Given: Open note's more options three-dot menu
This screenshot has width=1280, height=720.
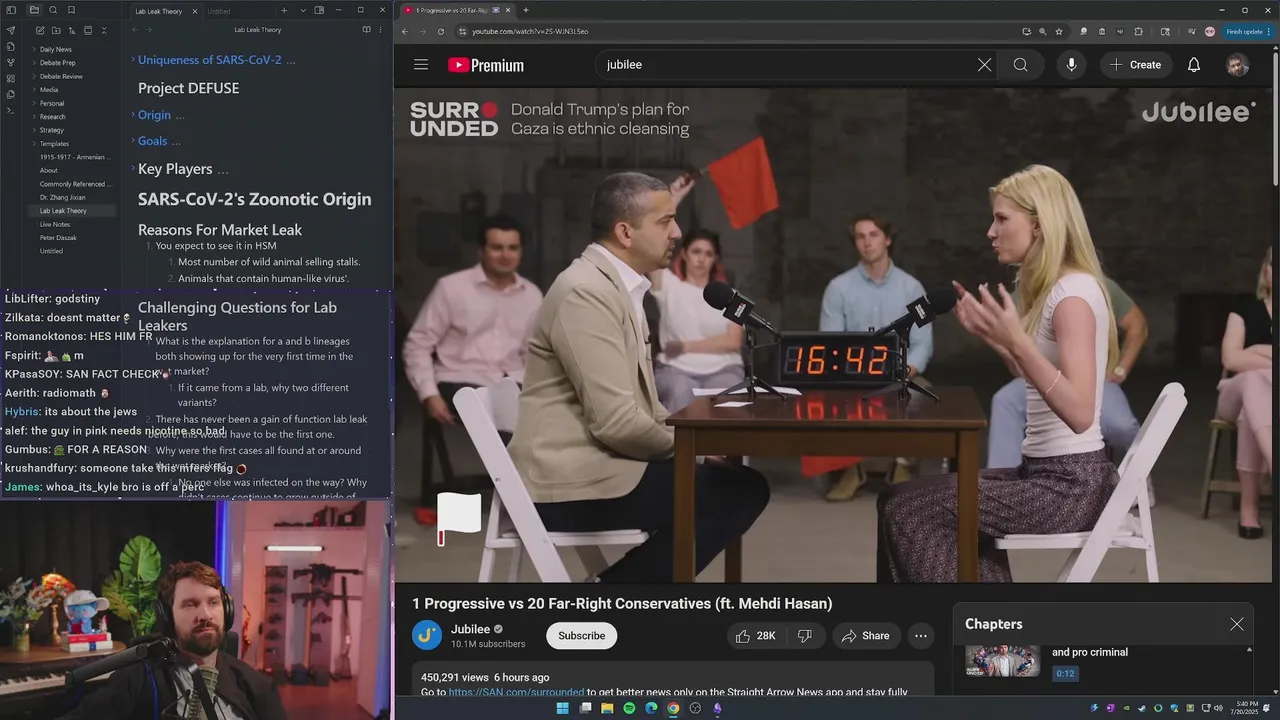Looking at the screenshot, I should (380, 30).
